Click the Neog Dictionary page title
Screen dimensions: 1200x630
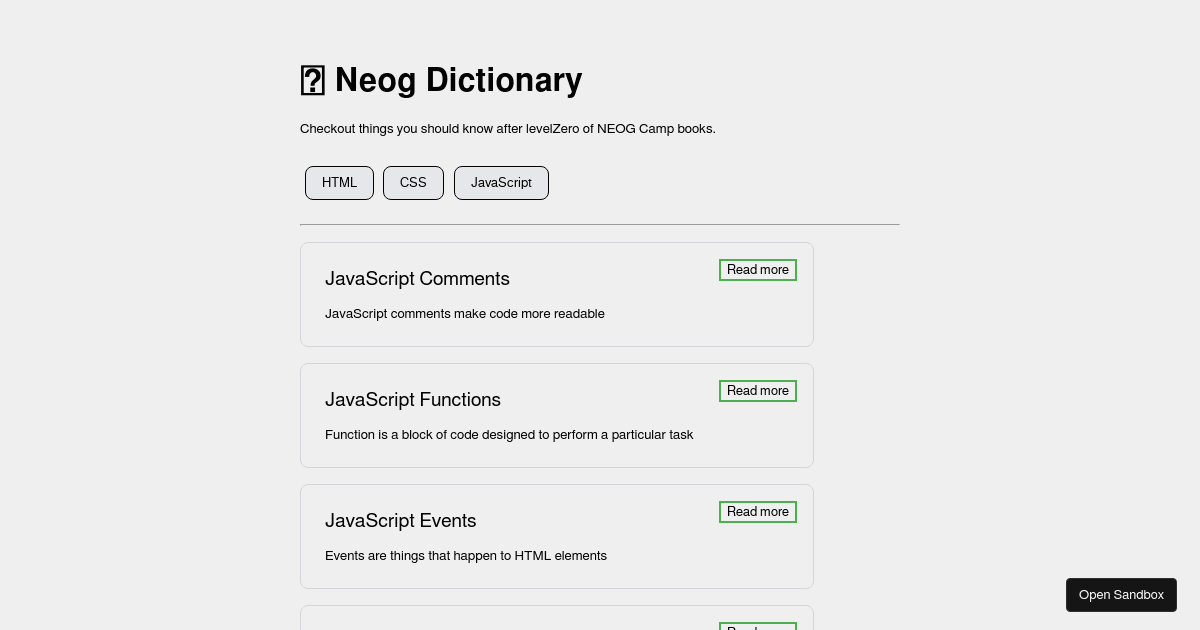coord(458,80)
